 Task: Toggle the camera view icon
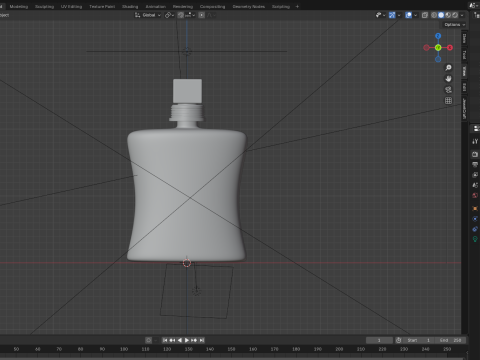pyautogui.click(x=448, y=90)
